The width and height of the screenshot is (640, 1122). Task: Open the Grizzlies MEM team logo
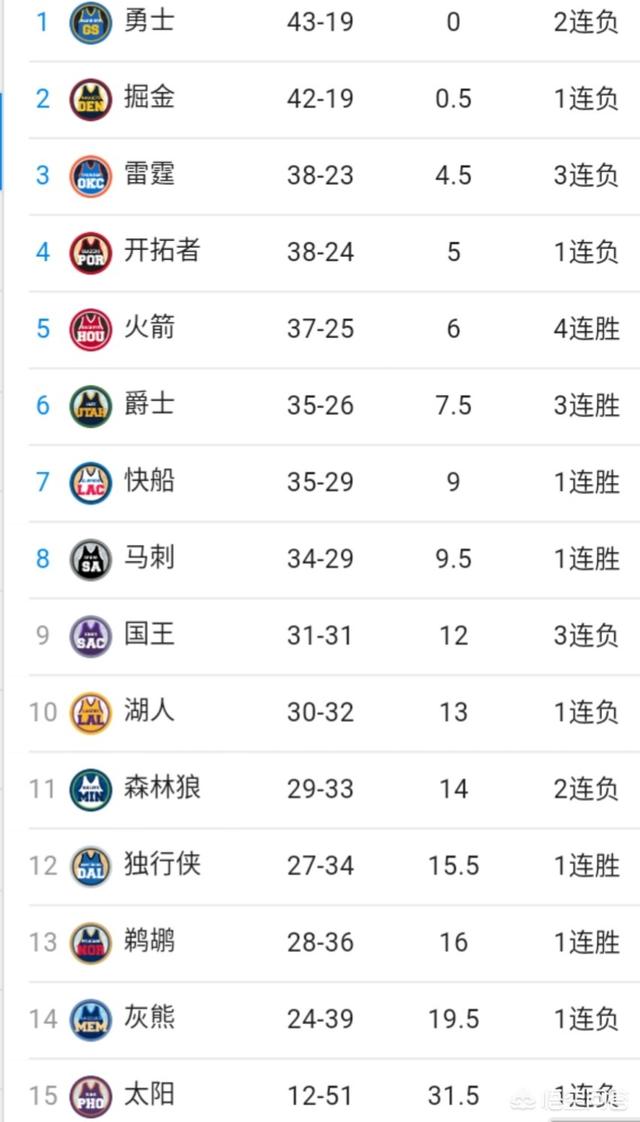[x=91, y=1020]
